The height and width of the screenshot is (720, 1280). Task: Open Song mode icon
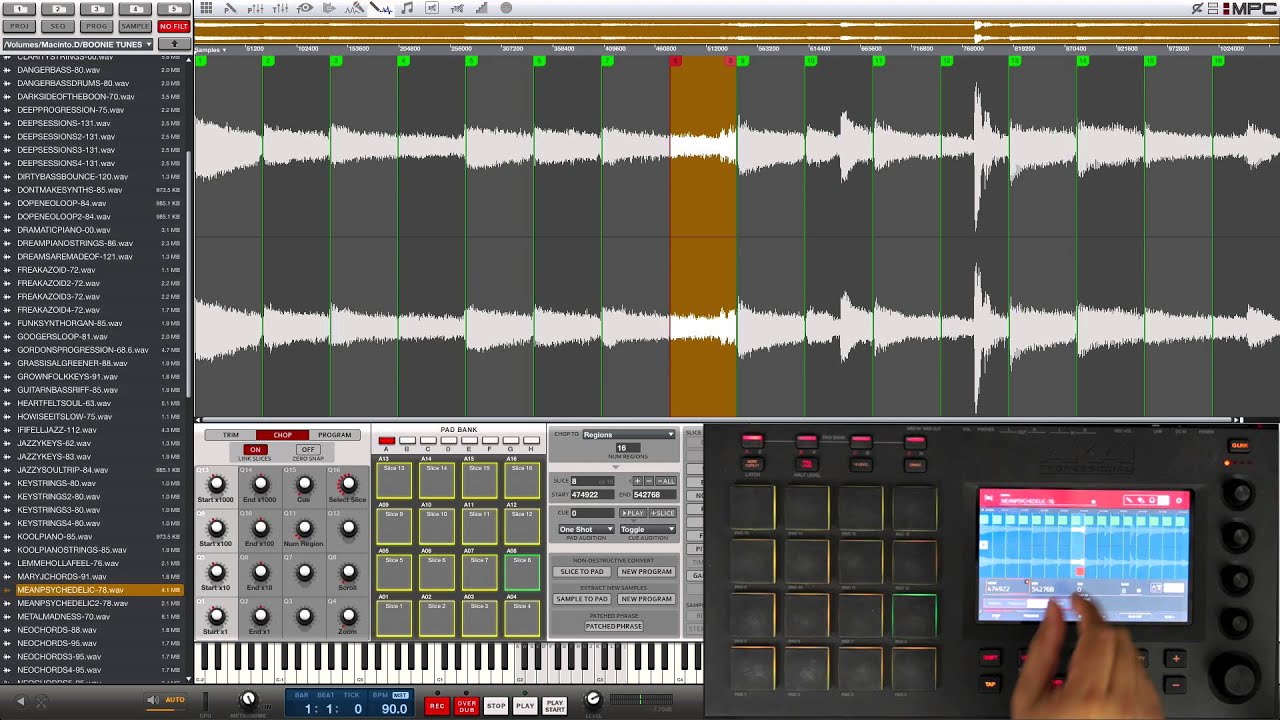point(329,8)
